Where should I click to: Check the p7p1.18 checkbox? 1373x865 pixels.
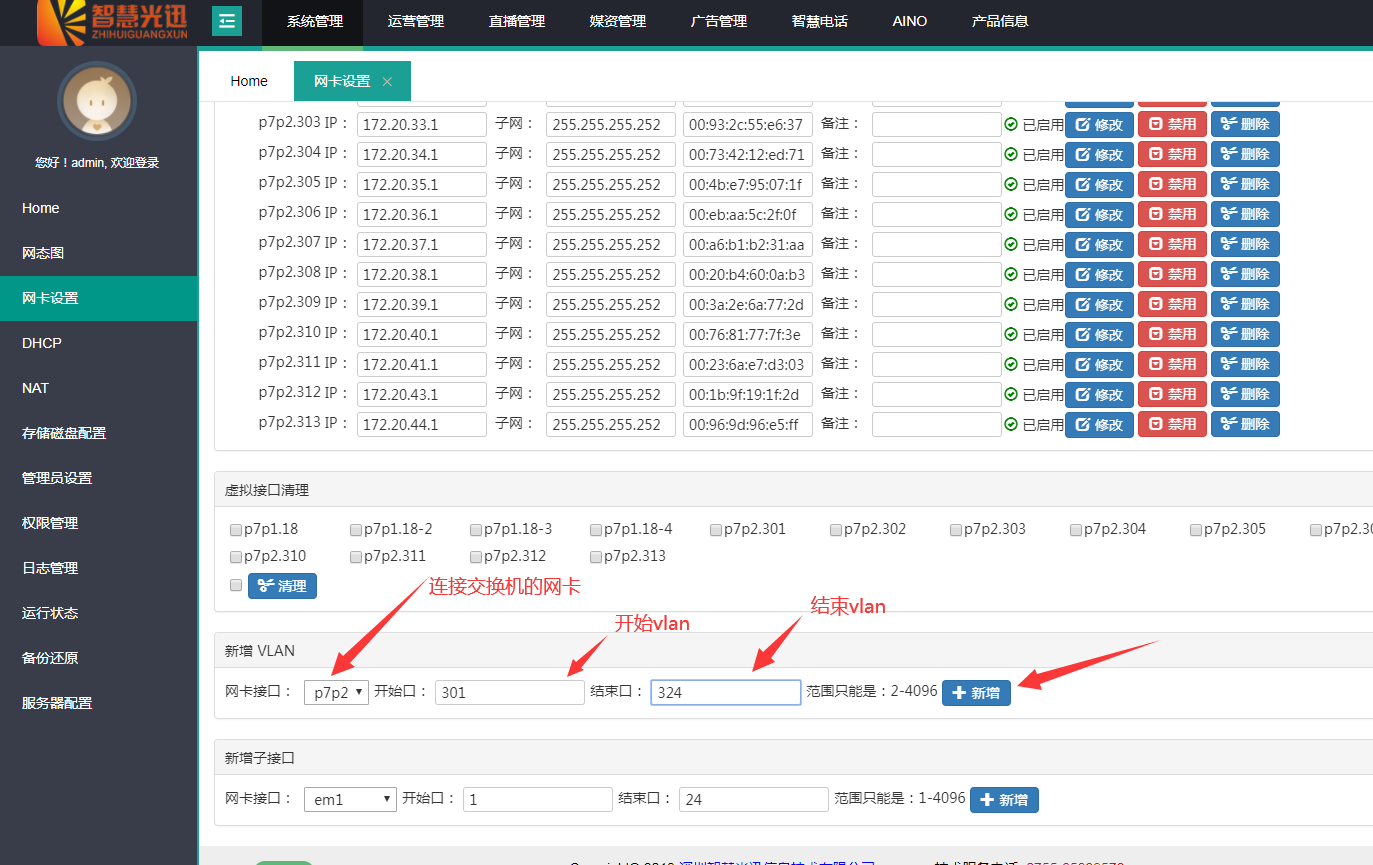coord(236,530)
